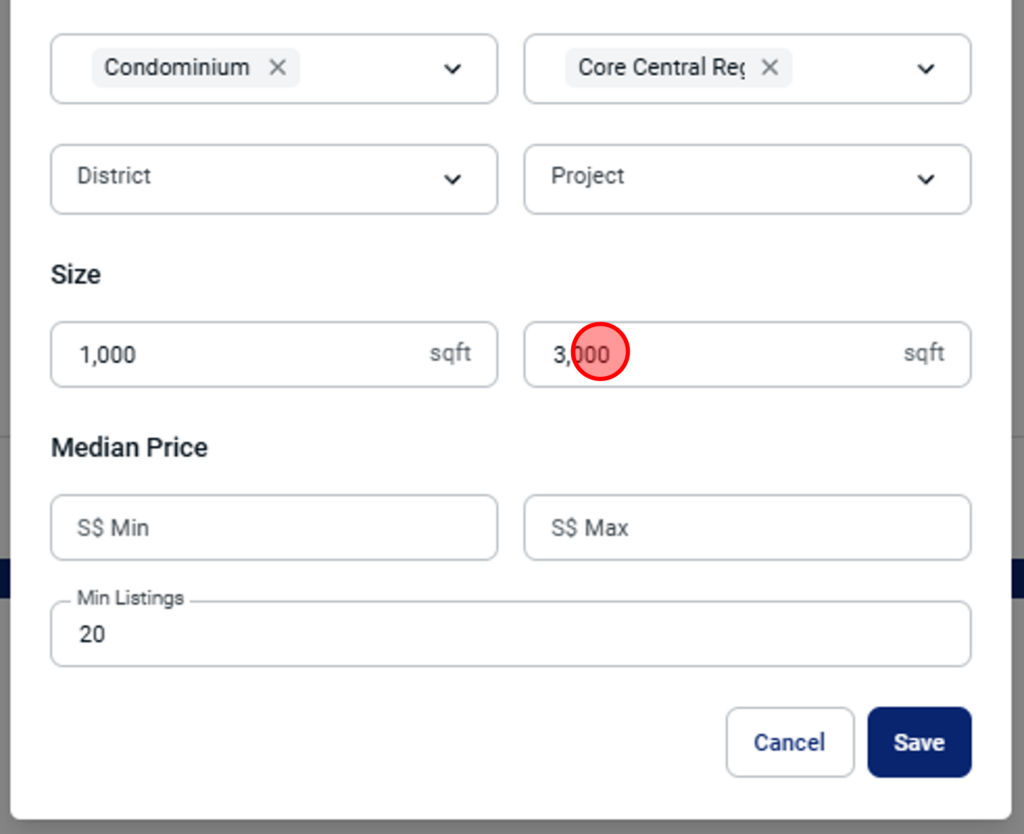Focus the maximum size field showing 3,000

[x=748, y=354]
